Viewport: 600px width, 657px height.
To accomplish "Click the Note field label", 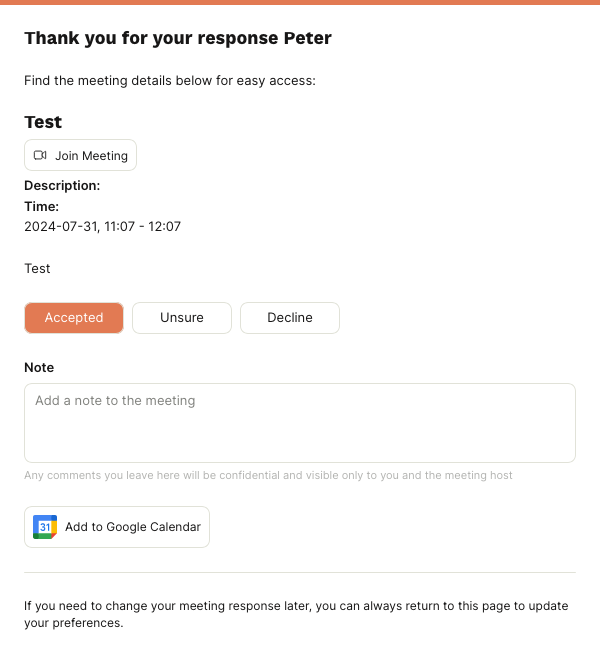I will (39, 367).
